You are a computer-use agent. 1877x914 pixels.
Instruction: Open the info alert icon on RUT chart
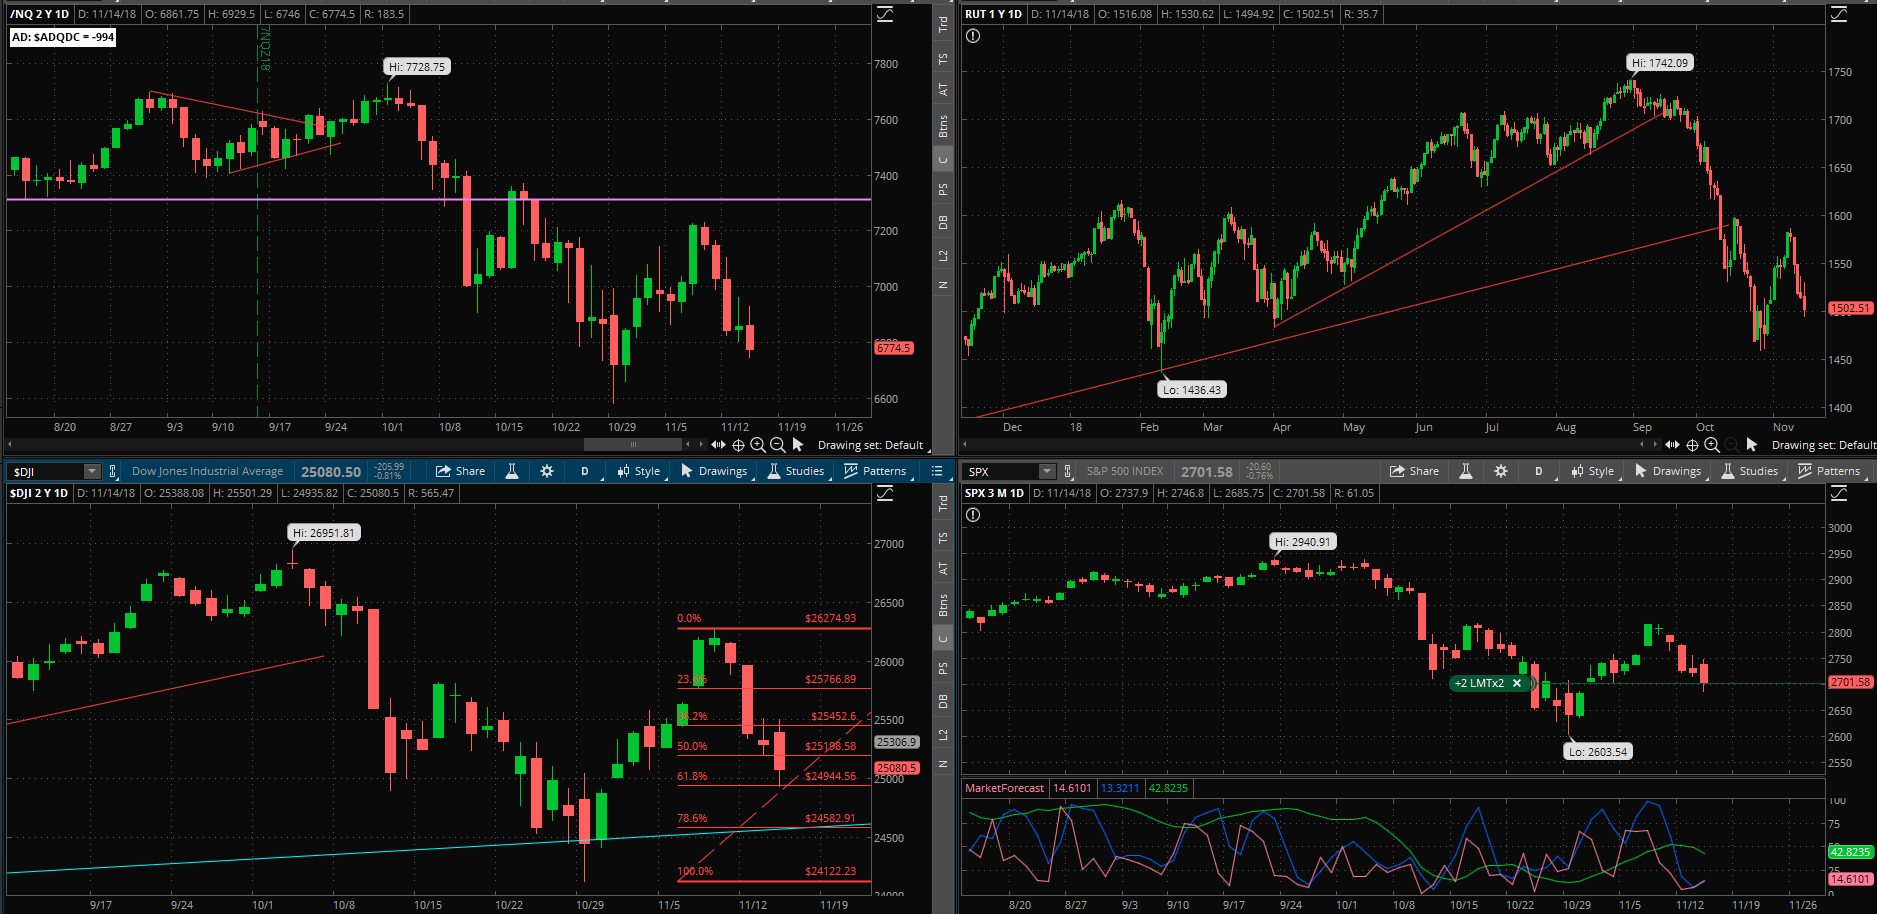click(x=973, y=36)
